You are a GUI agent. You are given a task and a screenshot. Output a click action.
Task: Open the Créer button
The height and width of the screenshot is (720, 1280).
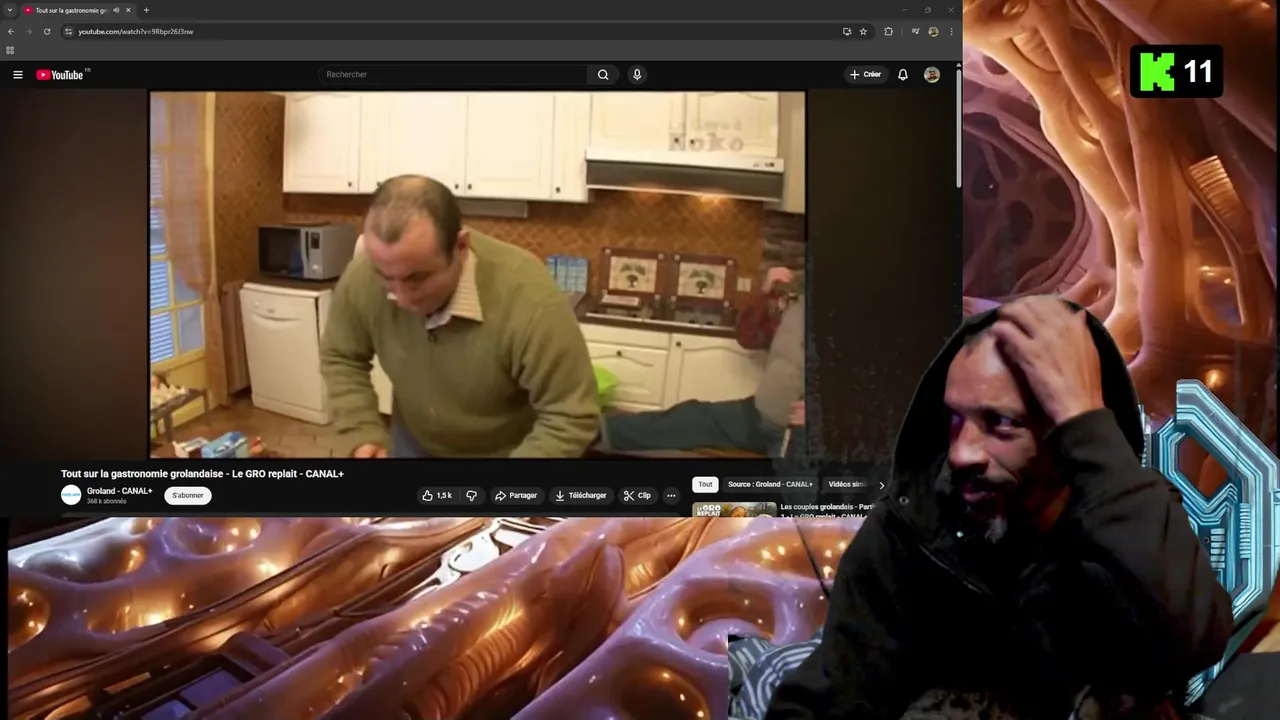tap(865, 74)
